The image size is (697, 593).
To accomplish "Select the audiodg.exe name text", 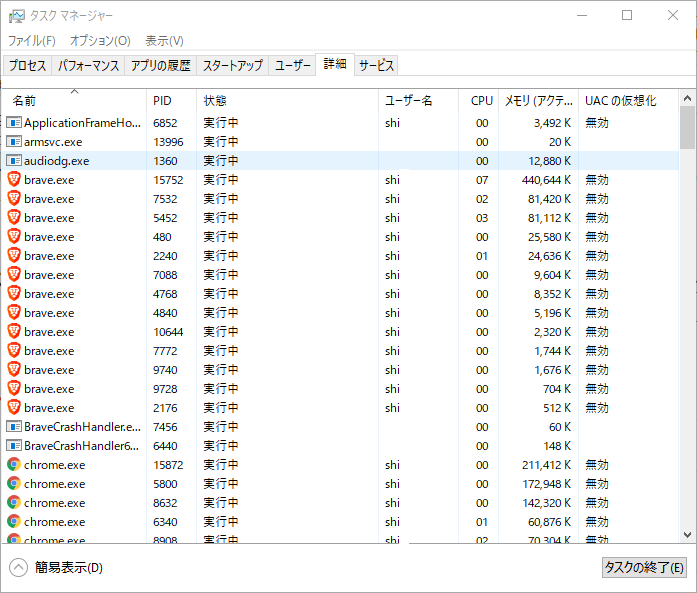I will point(56,161).
